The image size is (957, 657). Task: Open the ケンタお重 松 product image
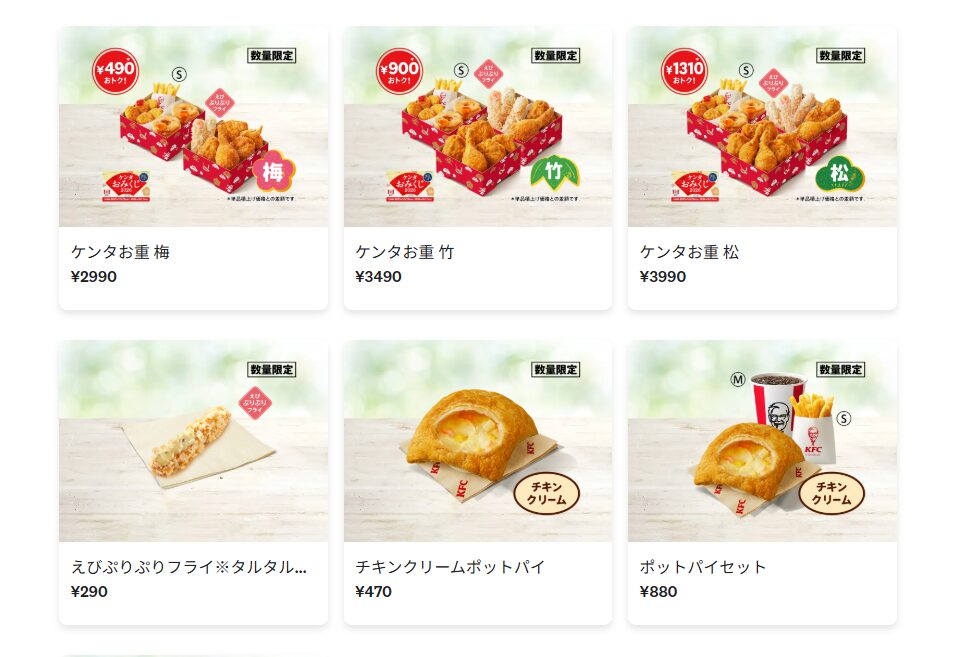pyautogui.click(x=762, y=126)
